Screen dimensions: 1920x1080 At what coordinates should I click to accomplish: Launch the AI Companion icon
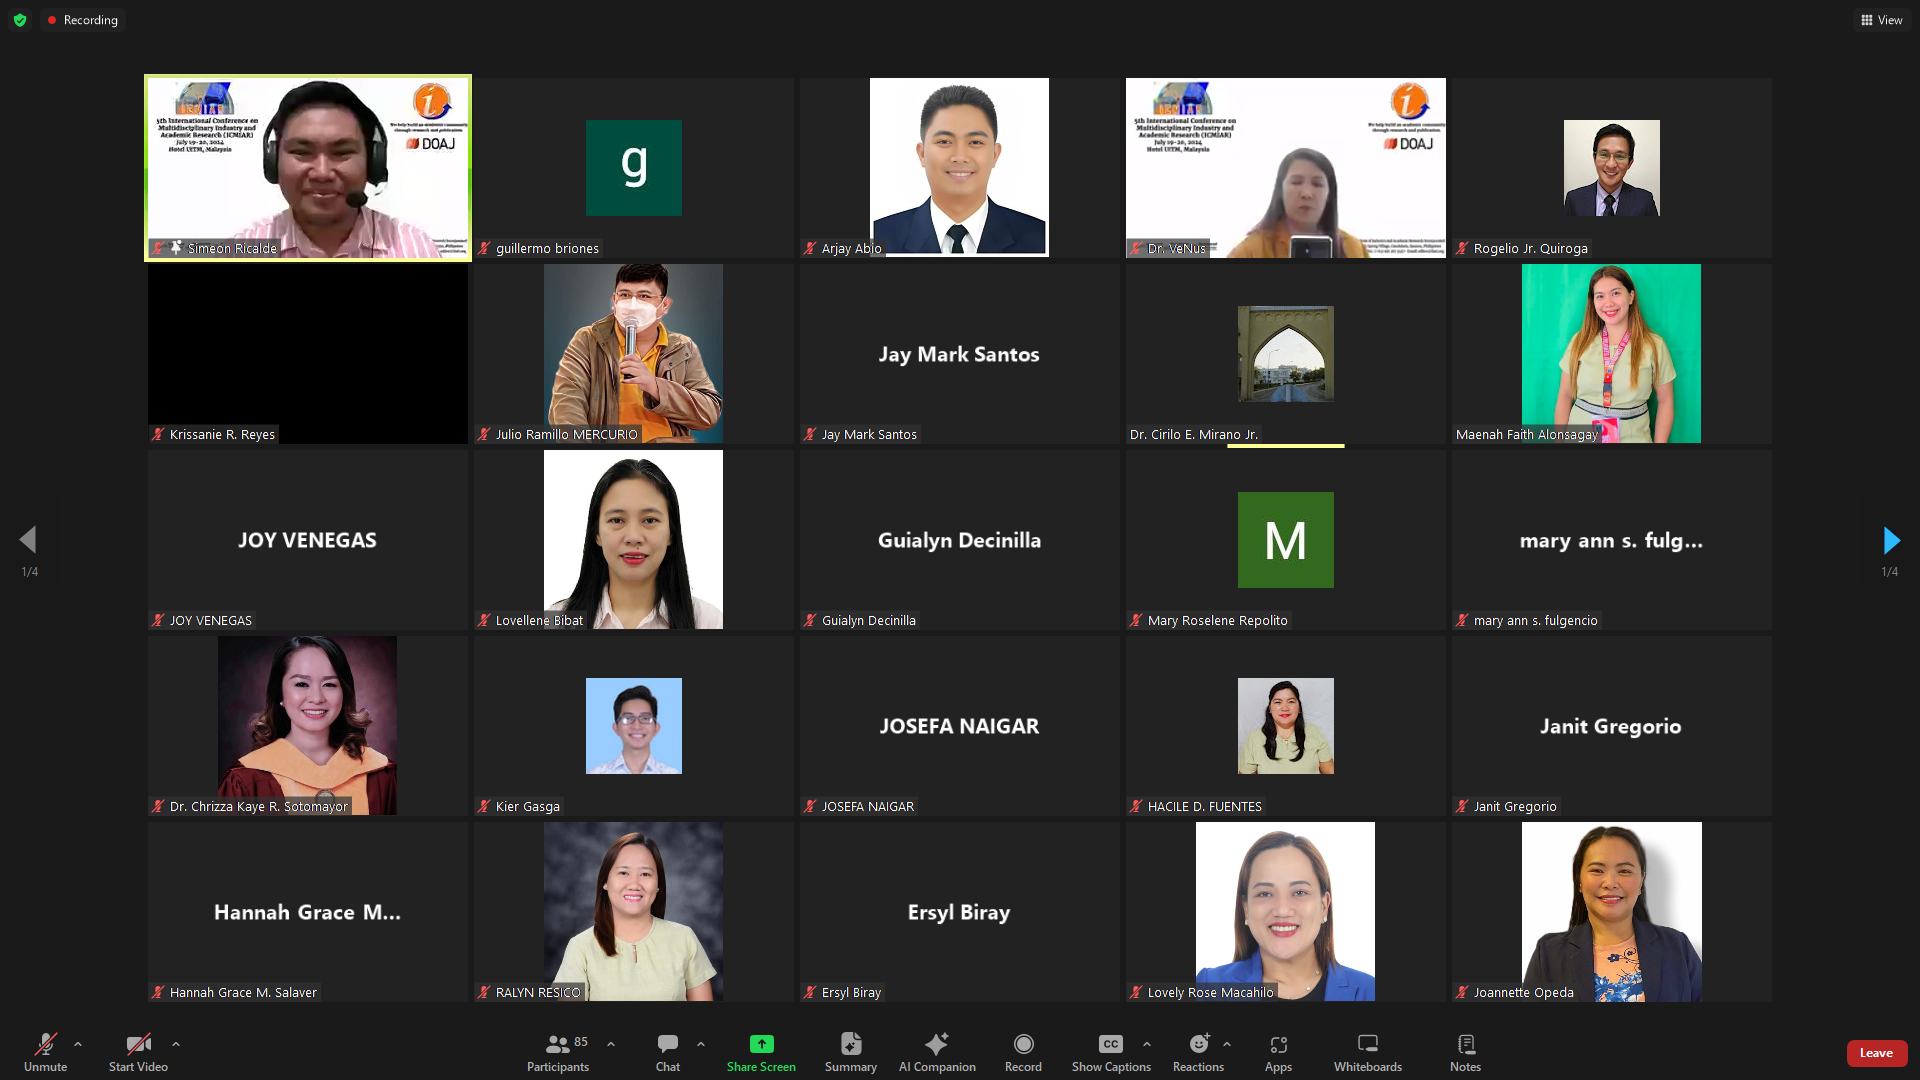(x=936, y=1044)
